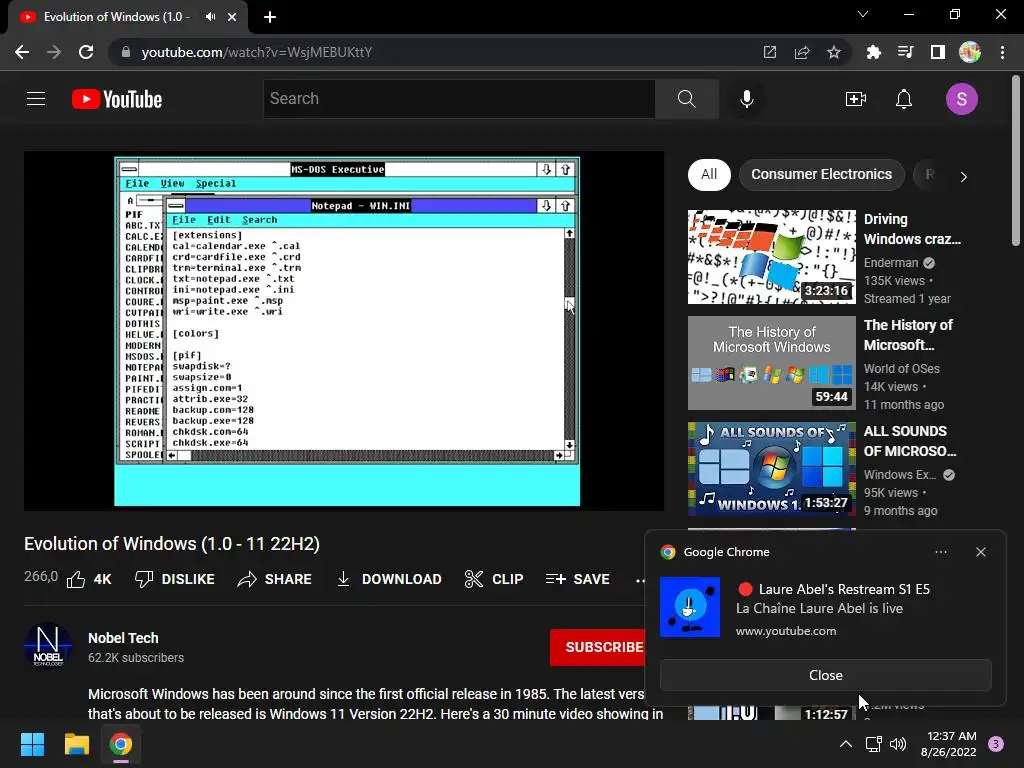Open ALL SOUNDS OF MICROSOFT thumbnail
The image size is (1024, 768).
tap(771, 469)
